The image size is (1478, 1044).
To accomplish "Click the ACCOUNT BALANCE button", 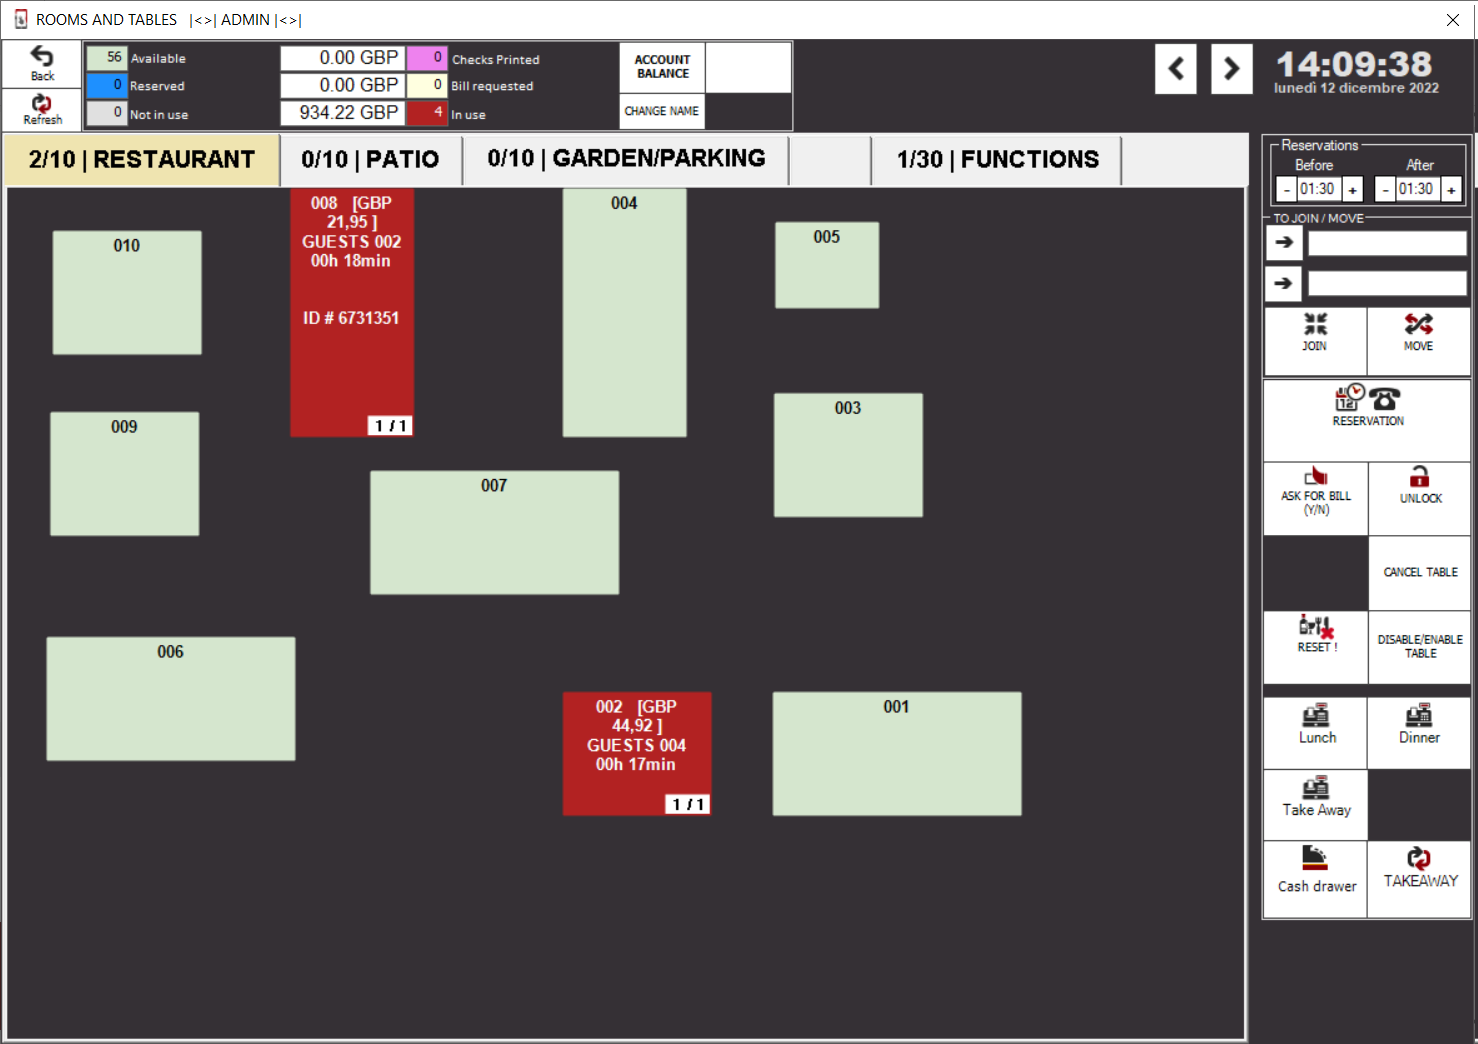I will pos(661,67).
